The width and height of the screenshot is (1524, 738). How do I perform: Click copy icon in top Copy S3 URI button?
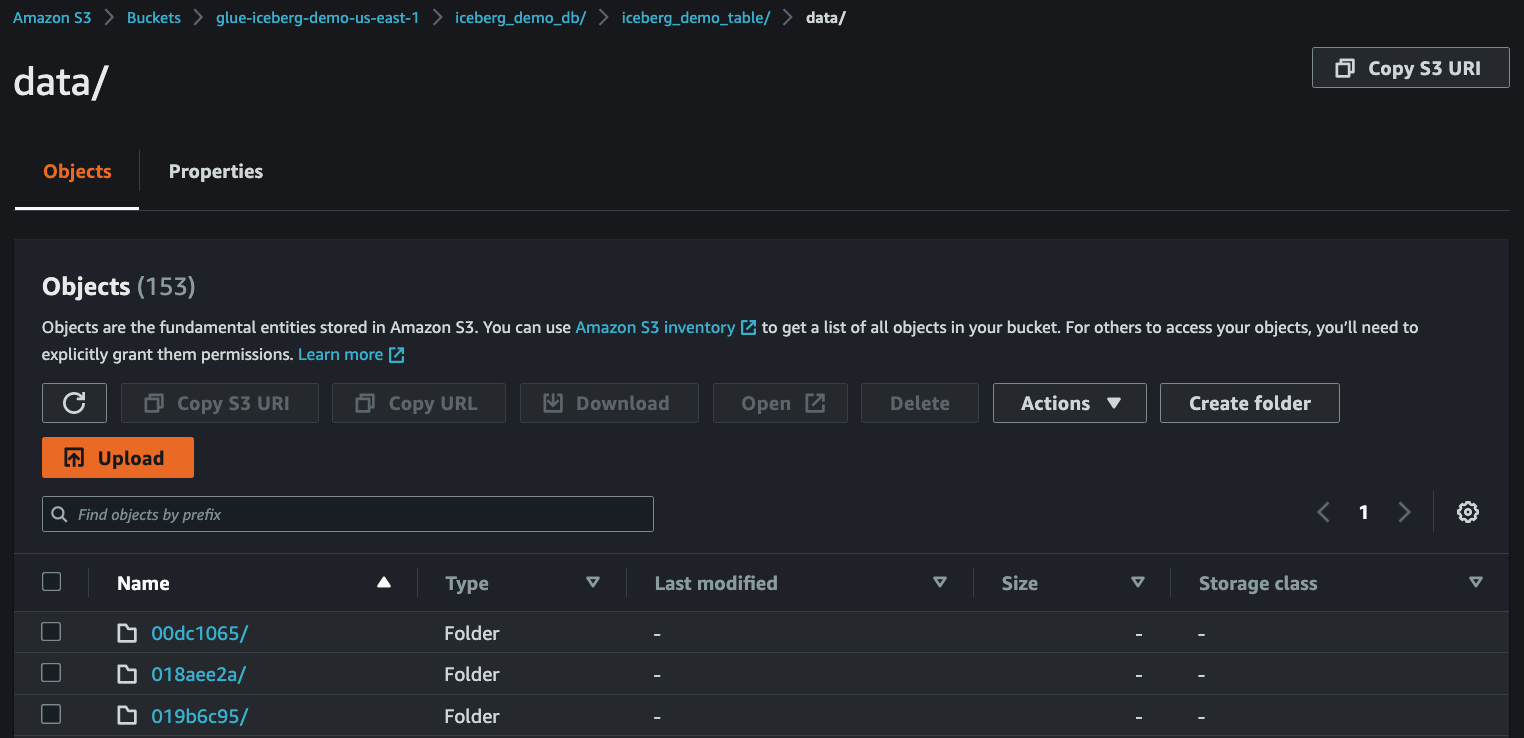[1345, 68]
